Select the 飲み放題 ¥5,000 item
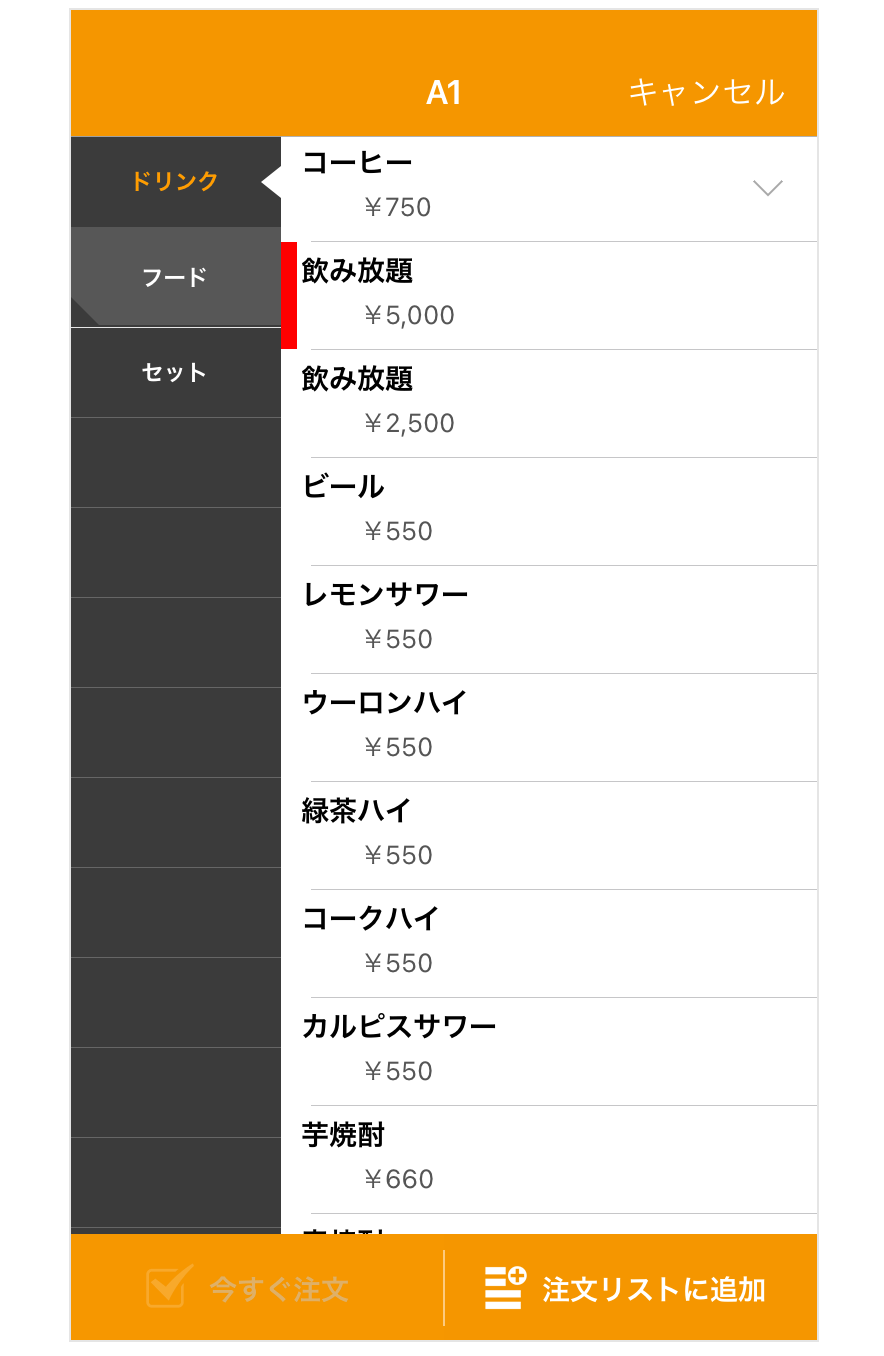Screen dimensions: 884x1356 point(550,295)
